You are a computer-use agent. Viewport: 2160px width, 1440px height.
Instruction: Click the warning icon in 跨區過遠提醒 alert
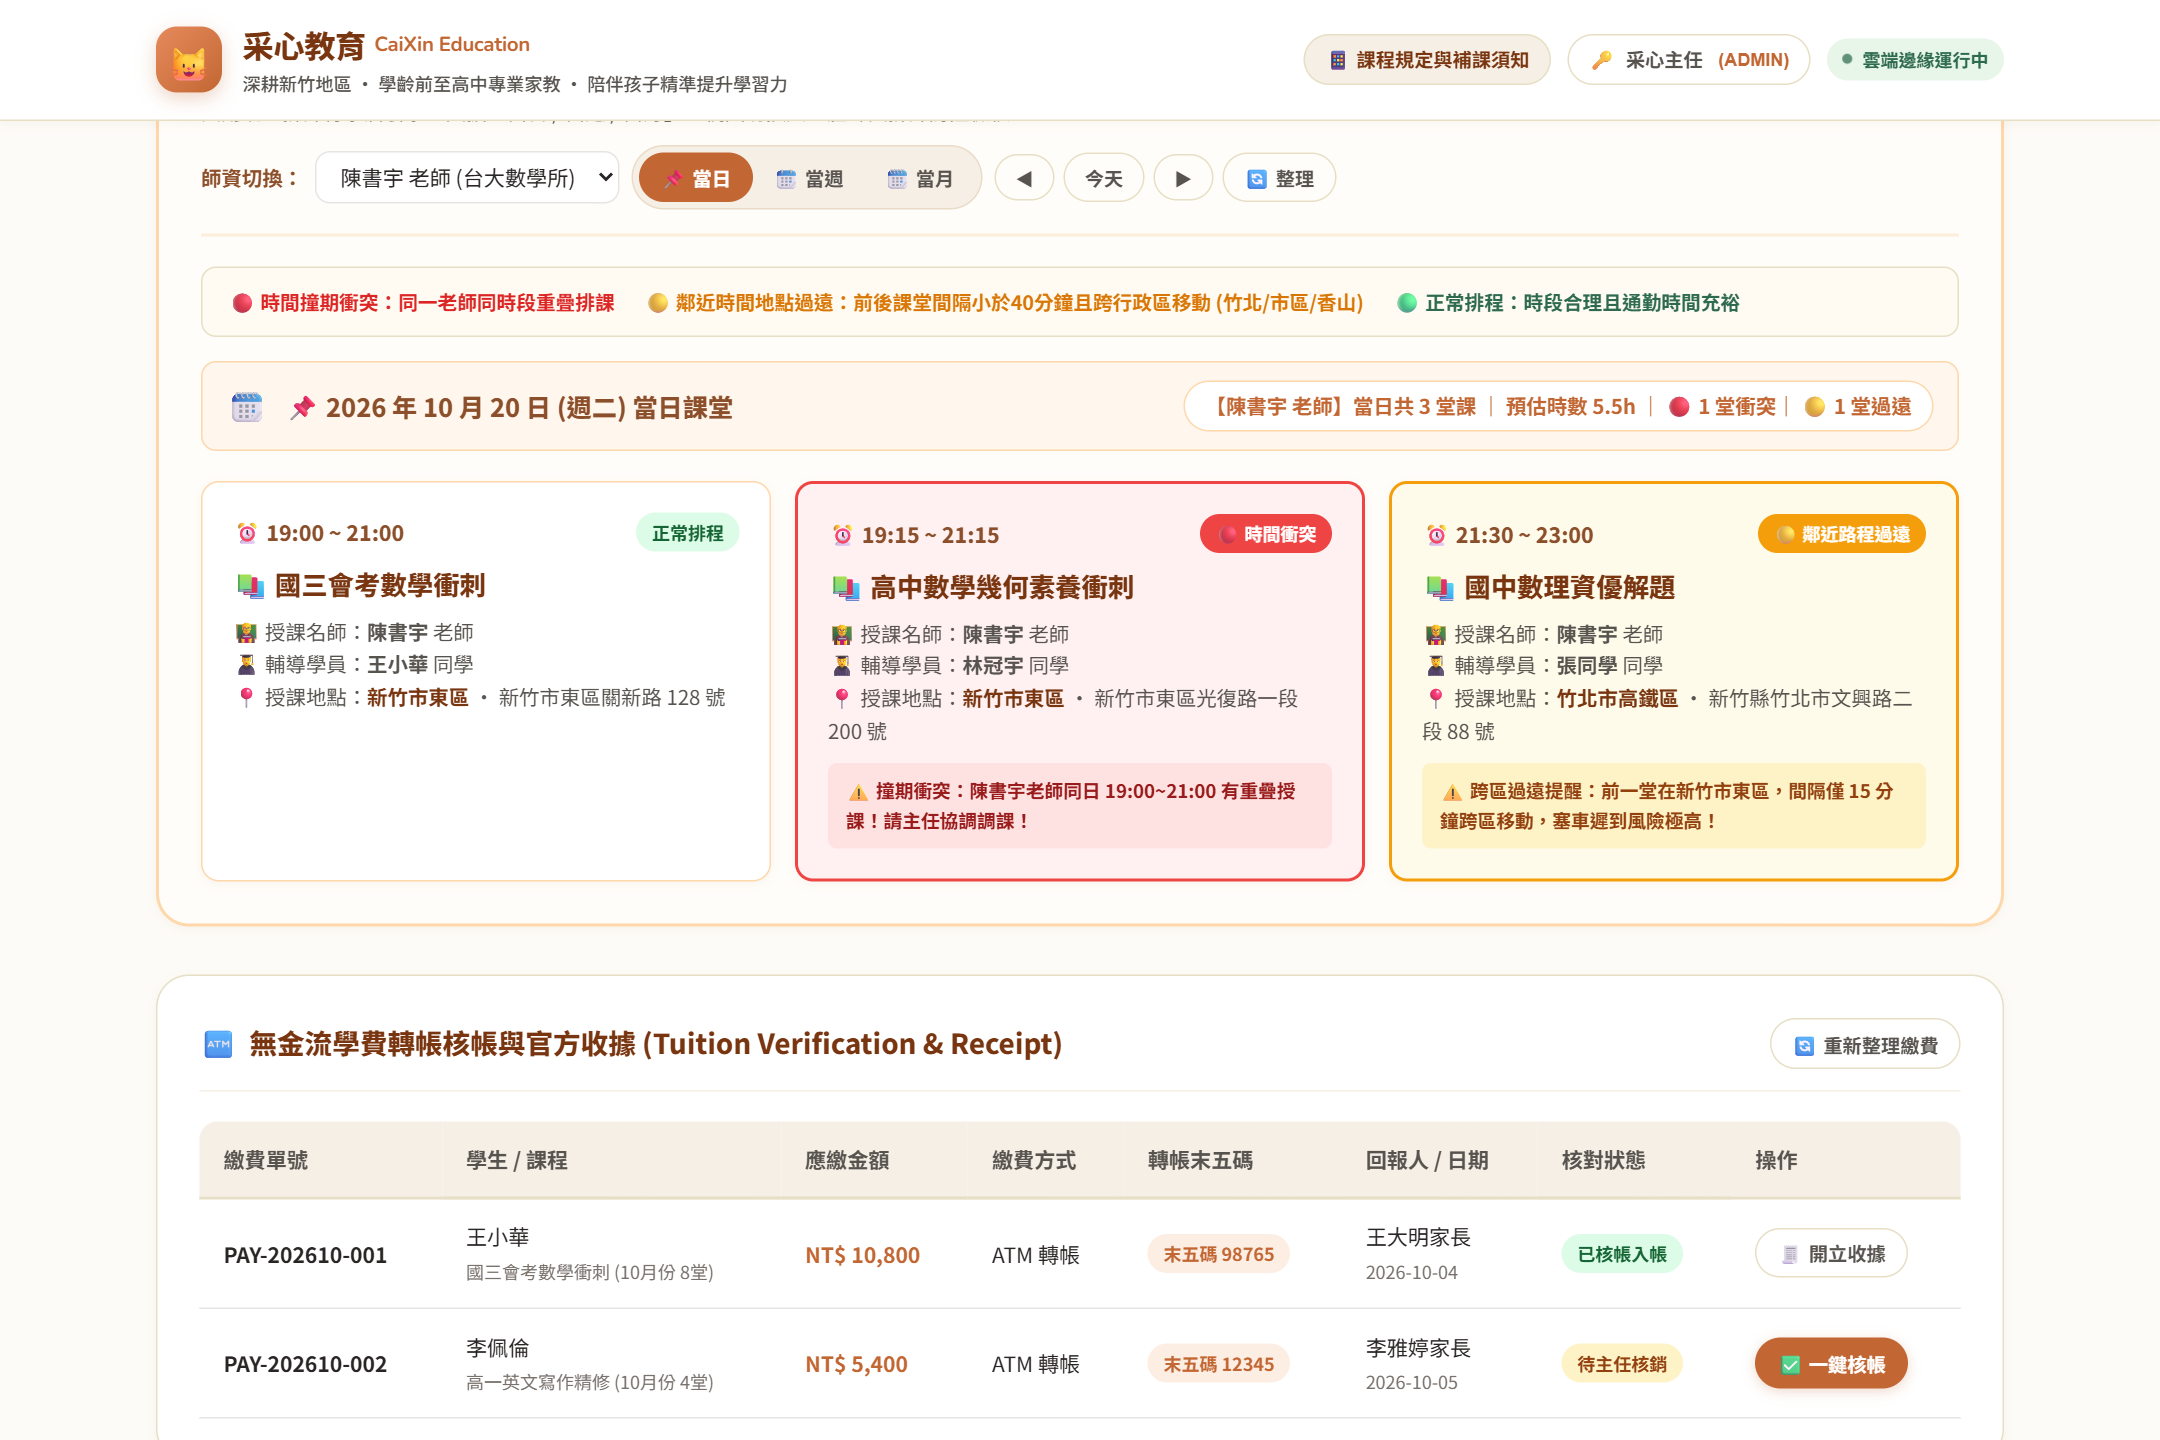[1452, 792]
